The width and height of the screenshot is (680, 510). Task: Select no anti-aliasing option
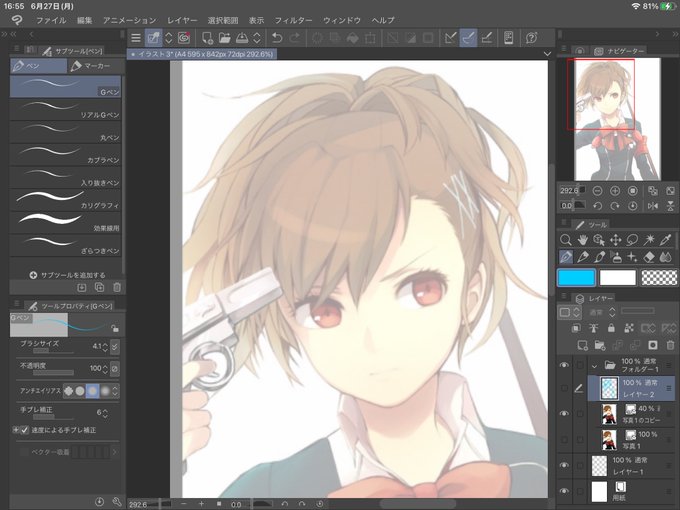(69, 391)
